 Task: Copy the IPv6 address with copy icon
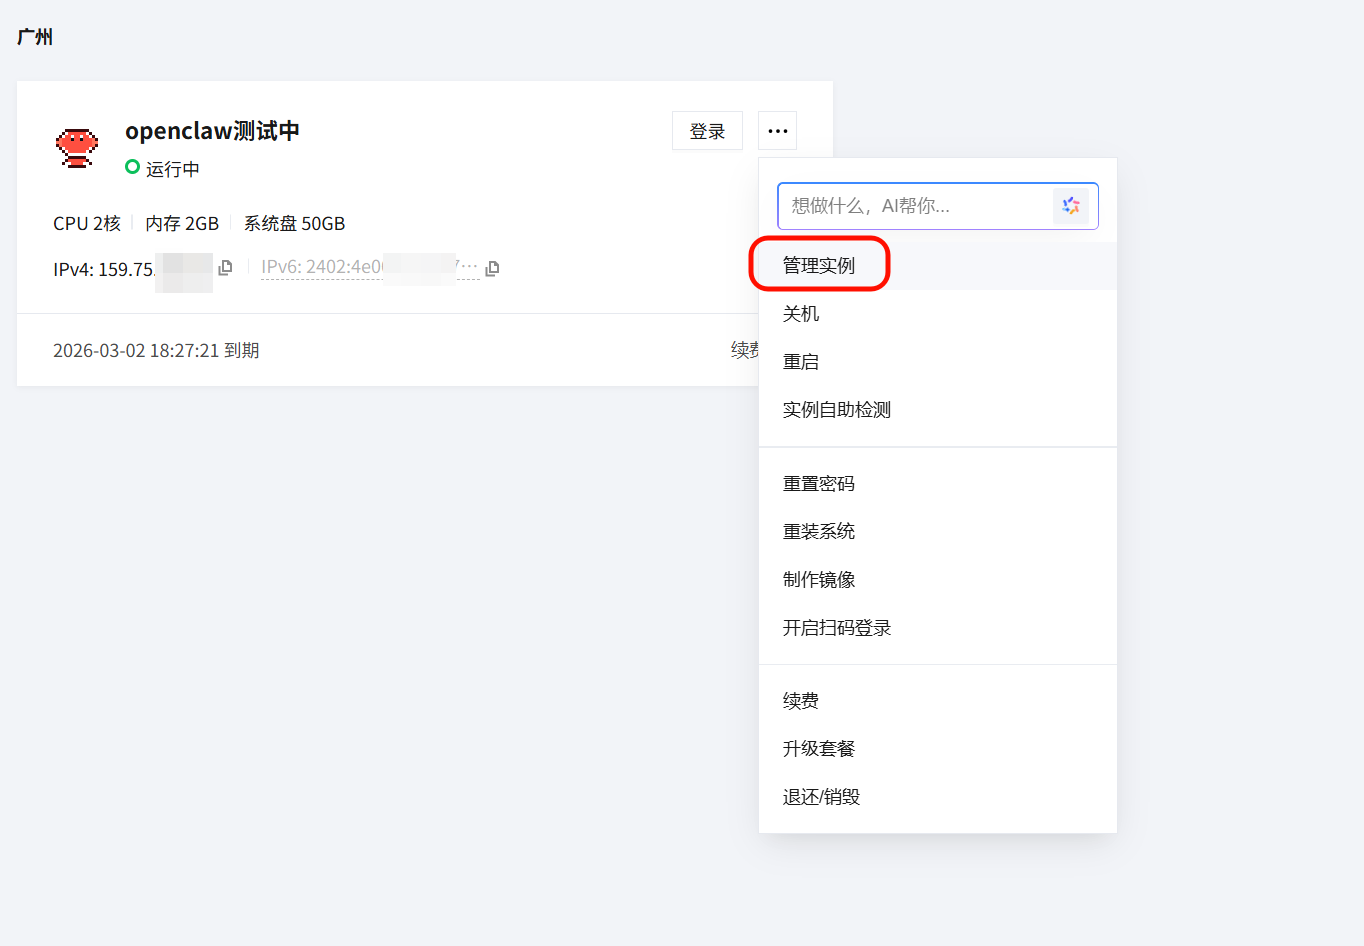click(x=492, y=268)
